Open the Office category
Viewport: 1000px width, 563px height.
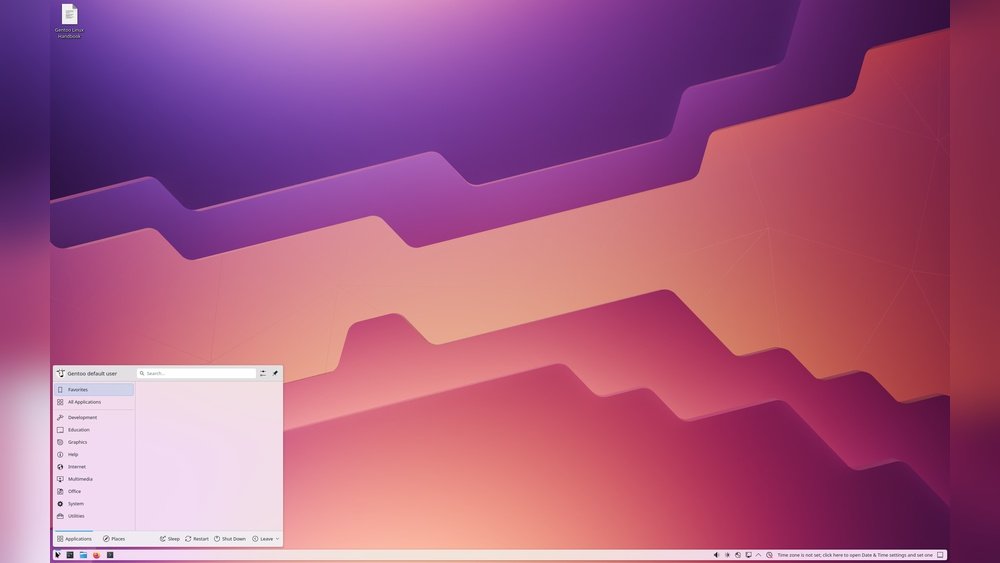[94, 492]
